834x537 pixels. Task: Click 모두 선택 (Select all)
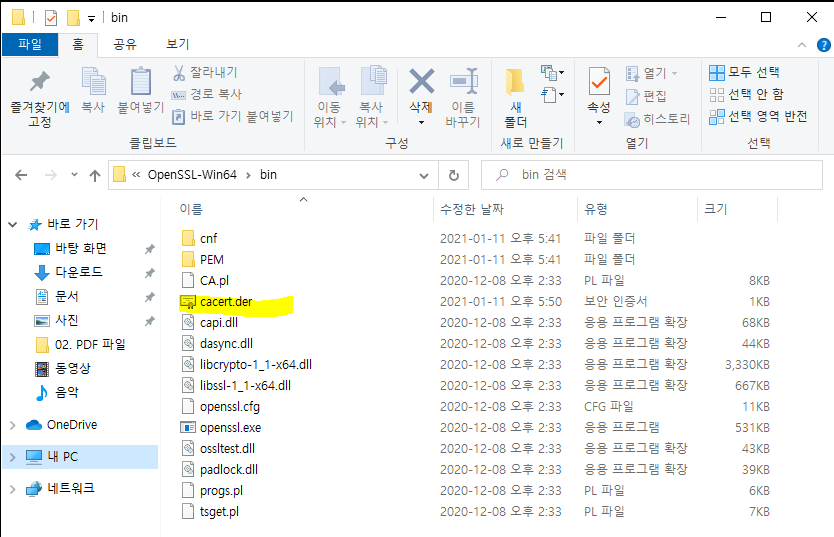pos(745,72)
